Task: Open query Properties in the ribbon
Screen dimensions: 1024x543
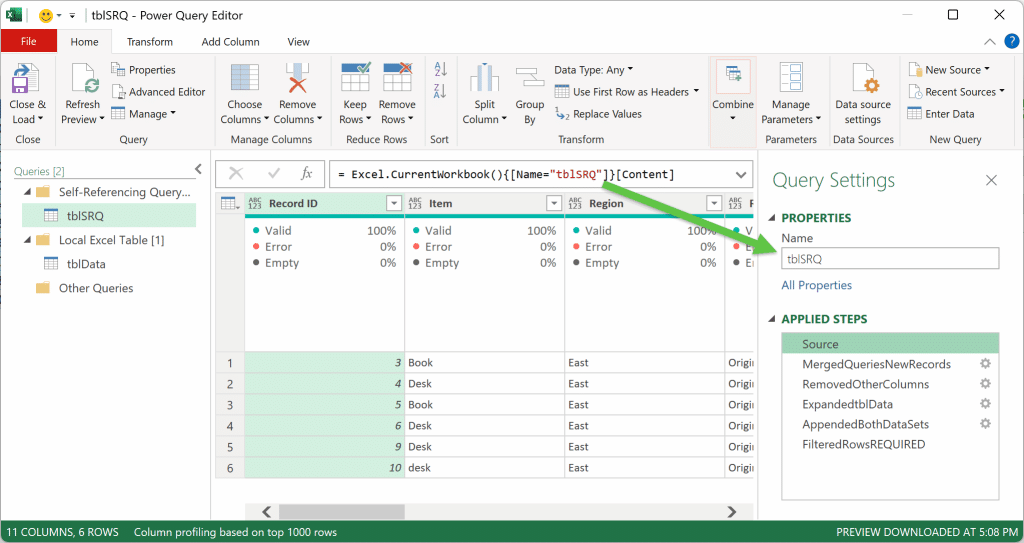Action: (x=144, y=70)
